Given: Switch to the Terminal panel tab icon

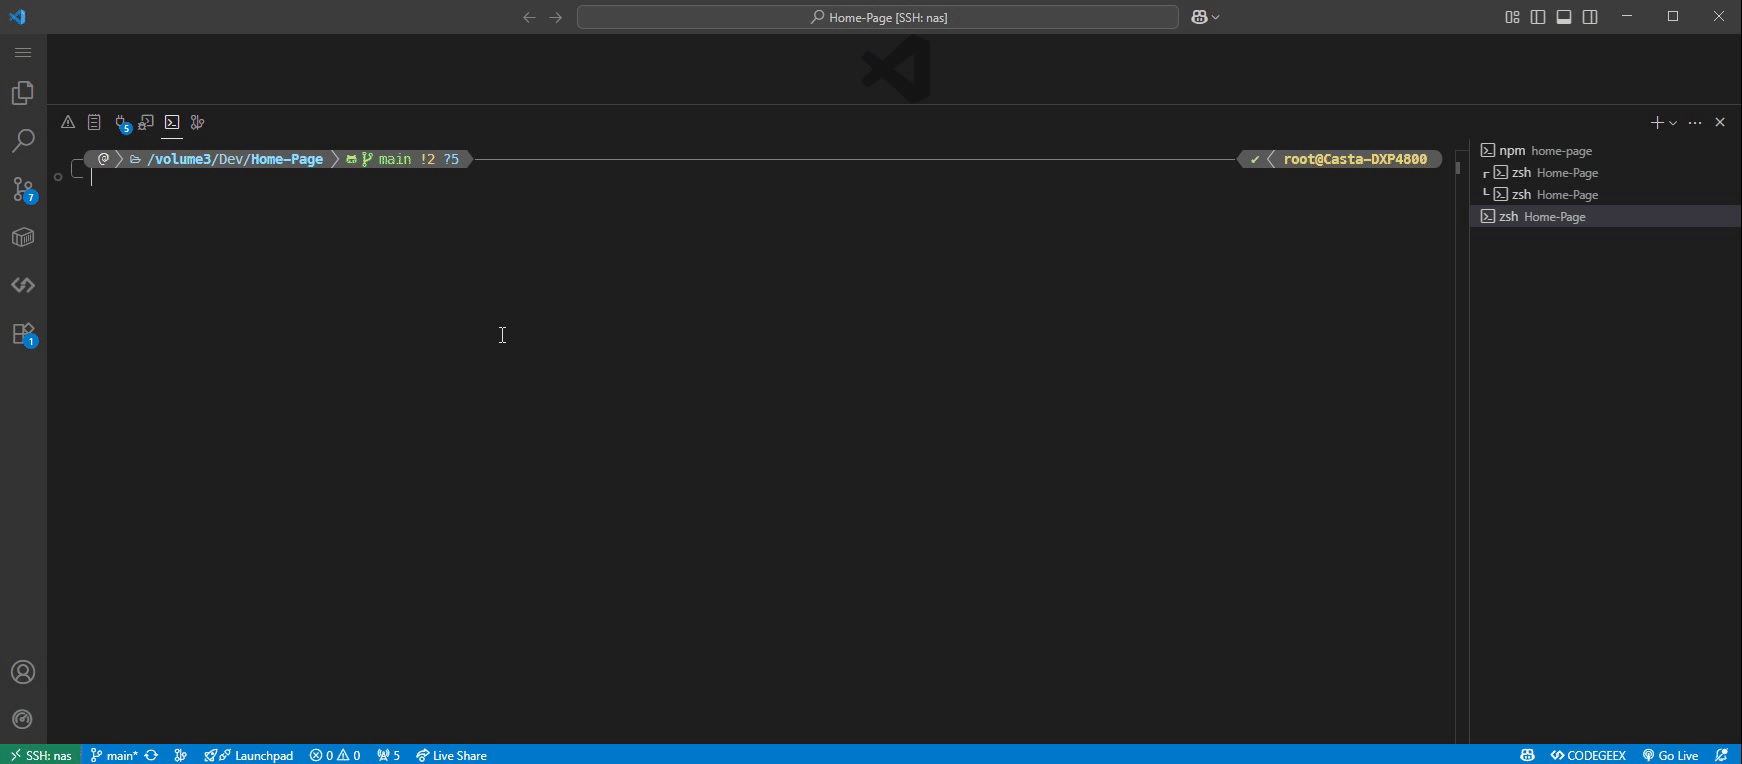Looking at the screenshot, I should [x=172, y=122].
